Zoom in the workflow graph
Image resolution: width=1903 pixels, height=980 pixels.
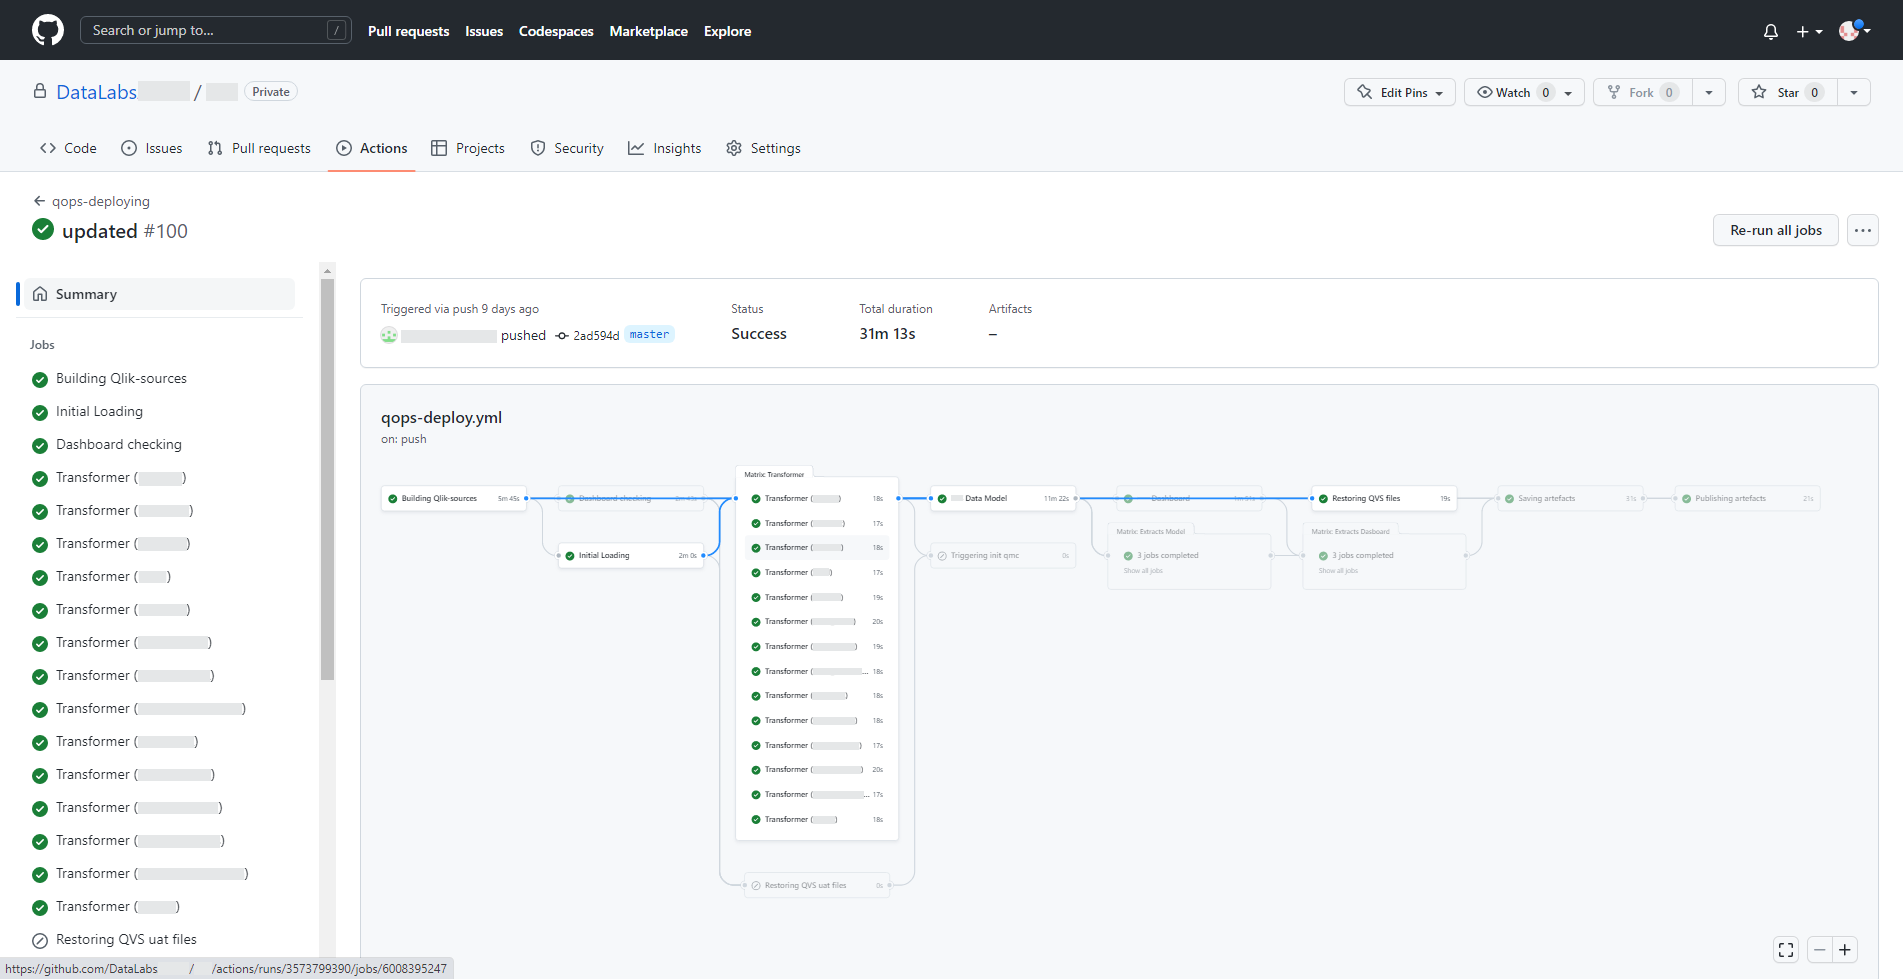[x=1845, y=950]
